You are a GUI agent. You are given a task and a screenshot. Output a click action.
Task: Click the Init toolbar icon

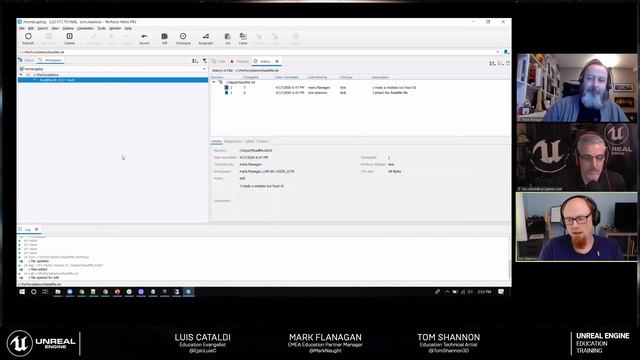(228, 38)
